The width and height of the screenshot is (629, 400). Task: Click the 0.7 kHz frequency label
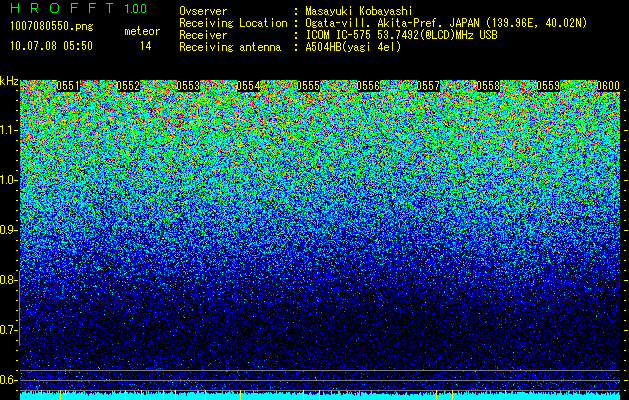coord(8,330)
